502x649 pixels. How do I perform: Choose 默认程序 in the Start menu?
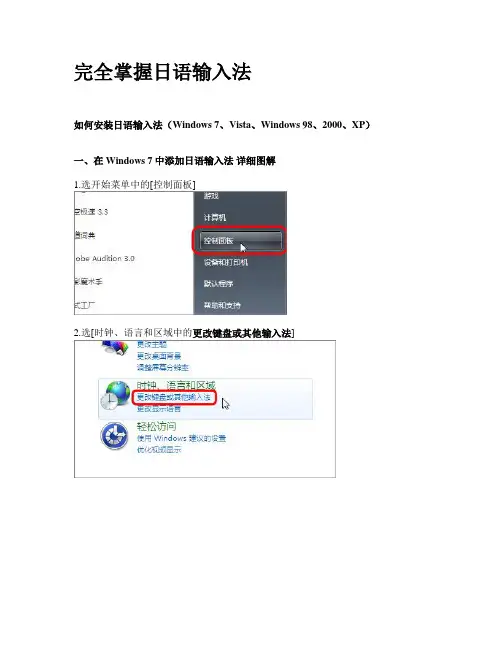point(218,284)
